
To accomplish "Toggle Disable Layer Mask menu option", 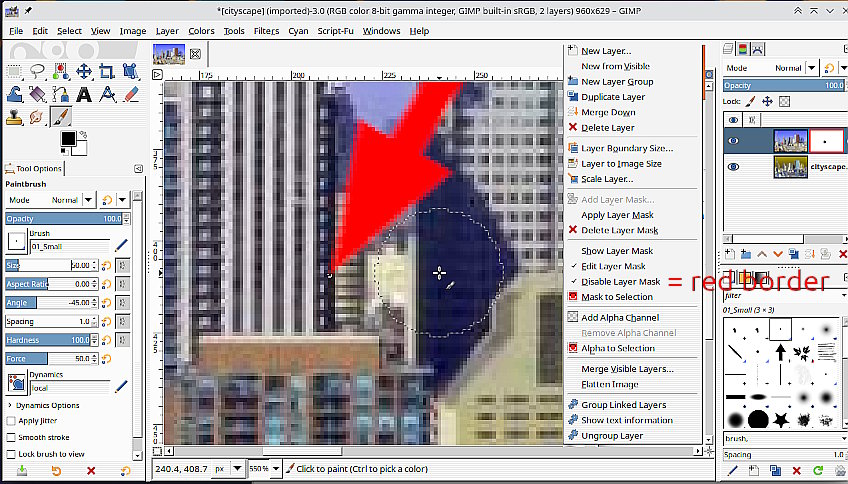I will click(620, 282).
